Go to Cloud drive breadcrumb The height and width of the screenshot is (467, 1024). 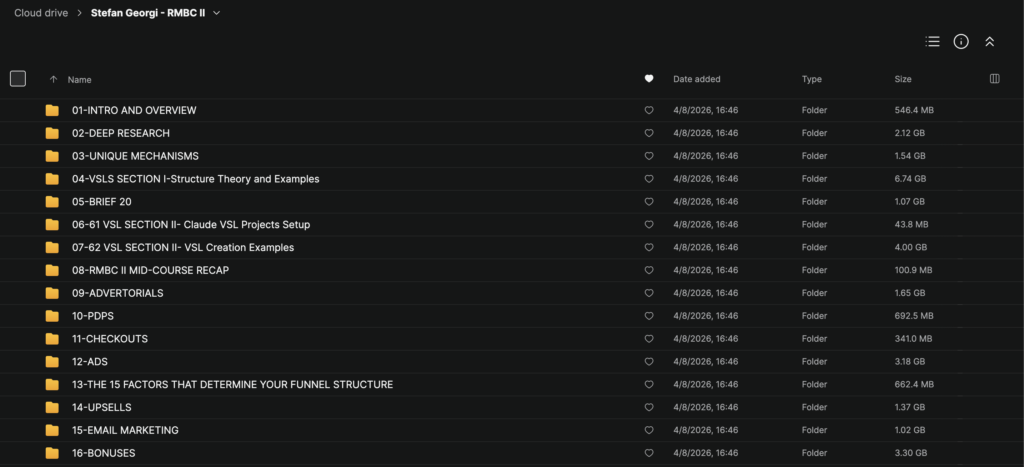41,13
